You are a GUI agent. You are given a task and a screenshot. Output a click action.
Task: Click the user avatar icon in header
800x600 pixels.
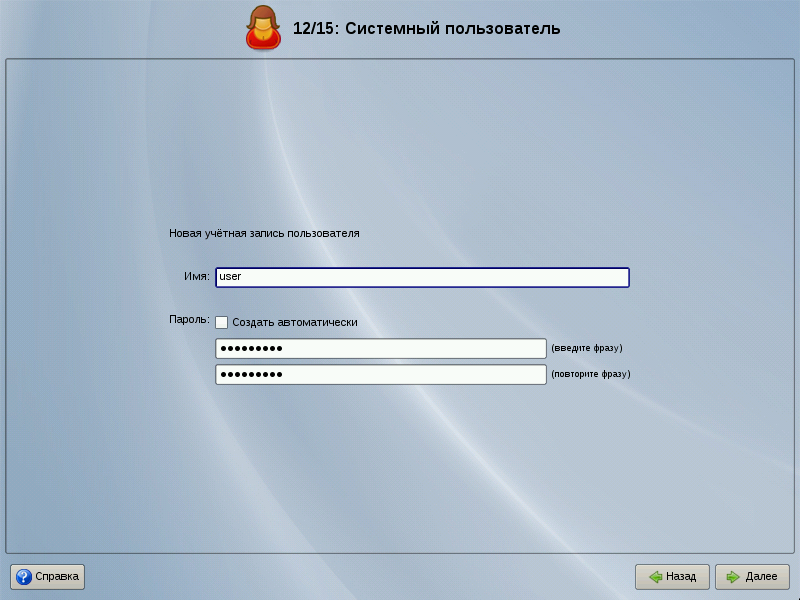click(263, 28)
